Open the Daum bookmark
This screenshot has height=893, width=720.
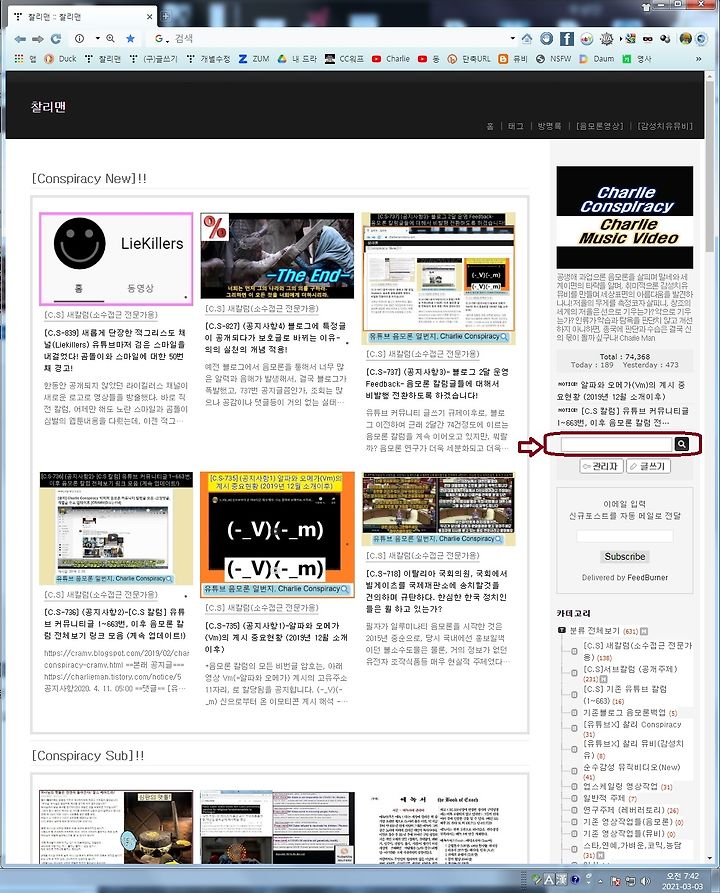click(596, 59)
